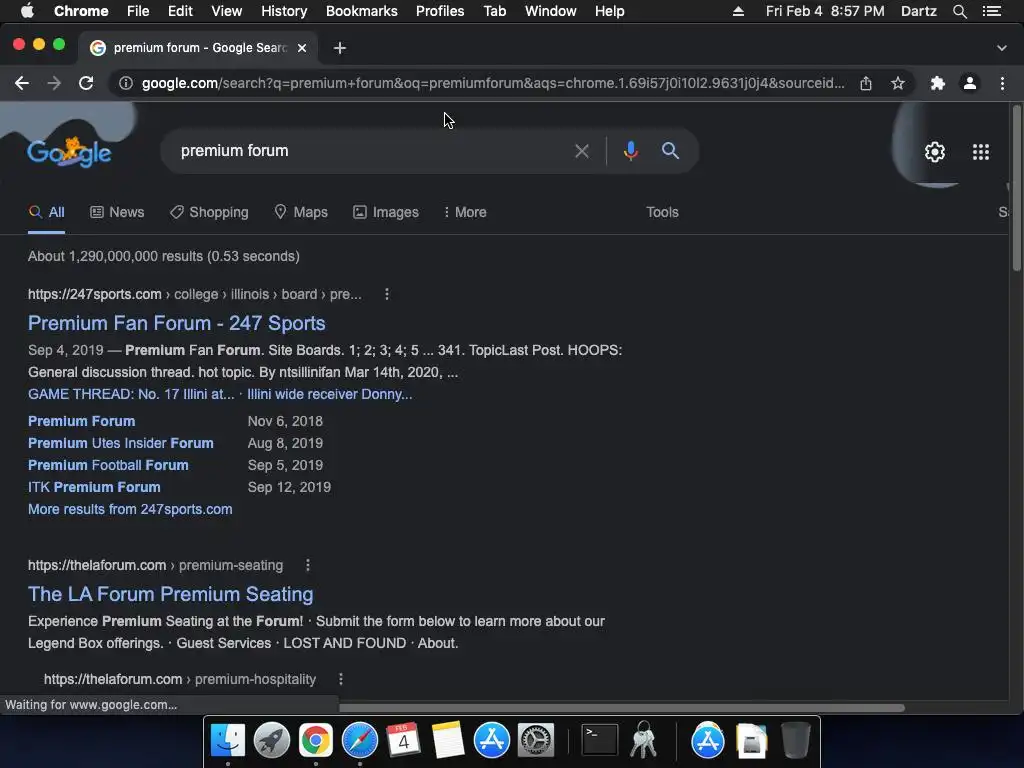
Task: Open Finder from the Dock
Action: coord(228,741)
